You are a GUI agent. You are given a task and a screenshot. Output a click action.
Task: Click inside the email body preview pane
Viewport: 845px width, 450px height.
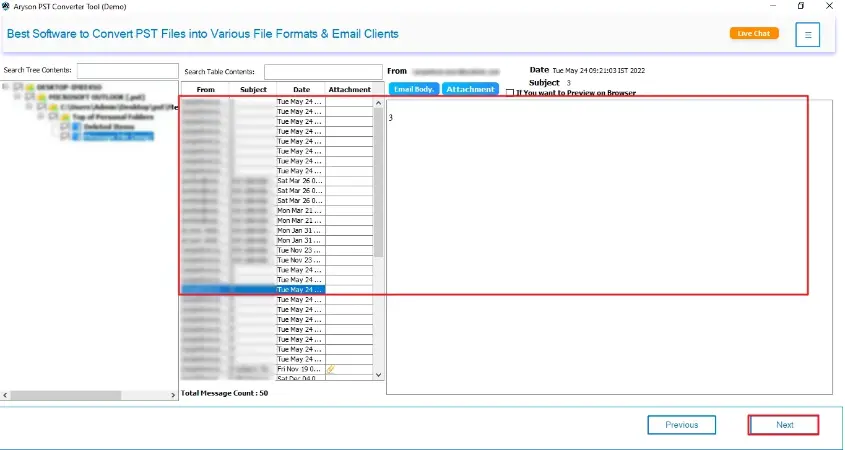[609, 247]
